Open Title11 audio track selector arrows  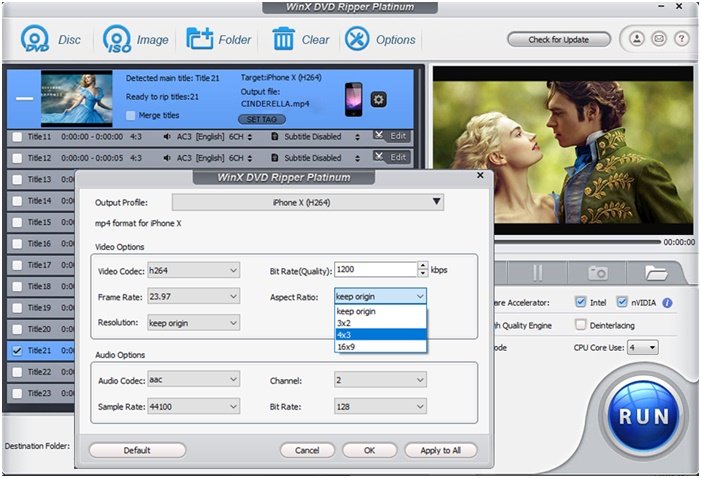[249, 137]
